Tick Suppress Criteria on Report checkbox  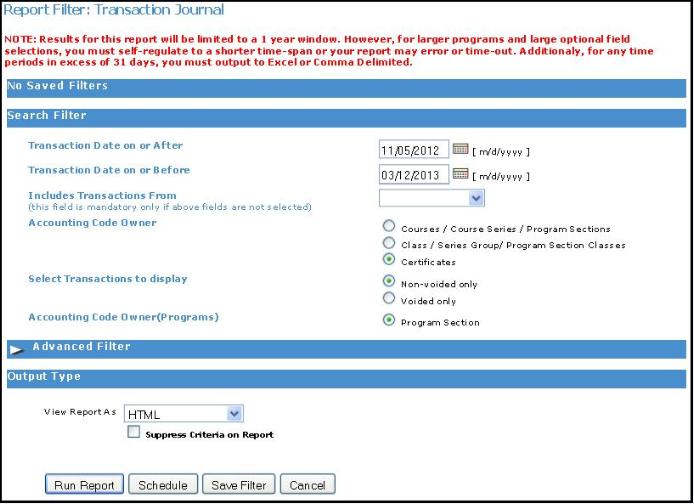pyautogui.click(x=133, y=432)
